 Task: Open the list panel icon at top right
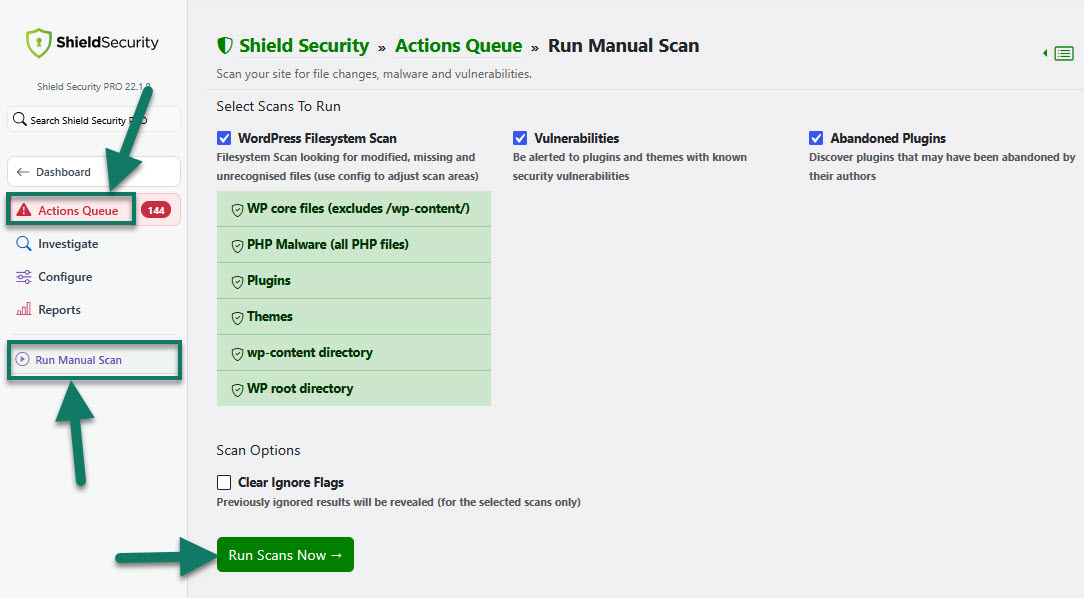coord(1064,53)
